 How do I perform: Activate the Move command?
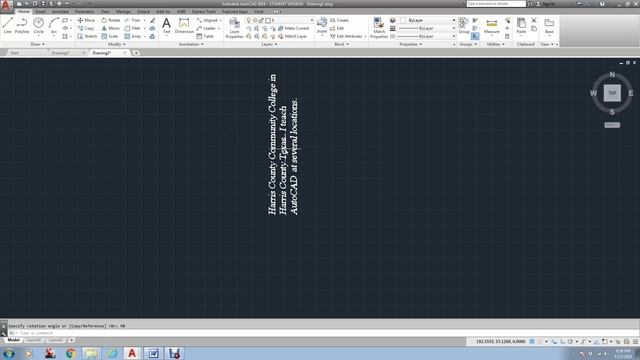pos(86,20)
